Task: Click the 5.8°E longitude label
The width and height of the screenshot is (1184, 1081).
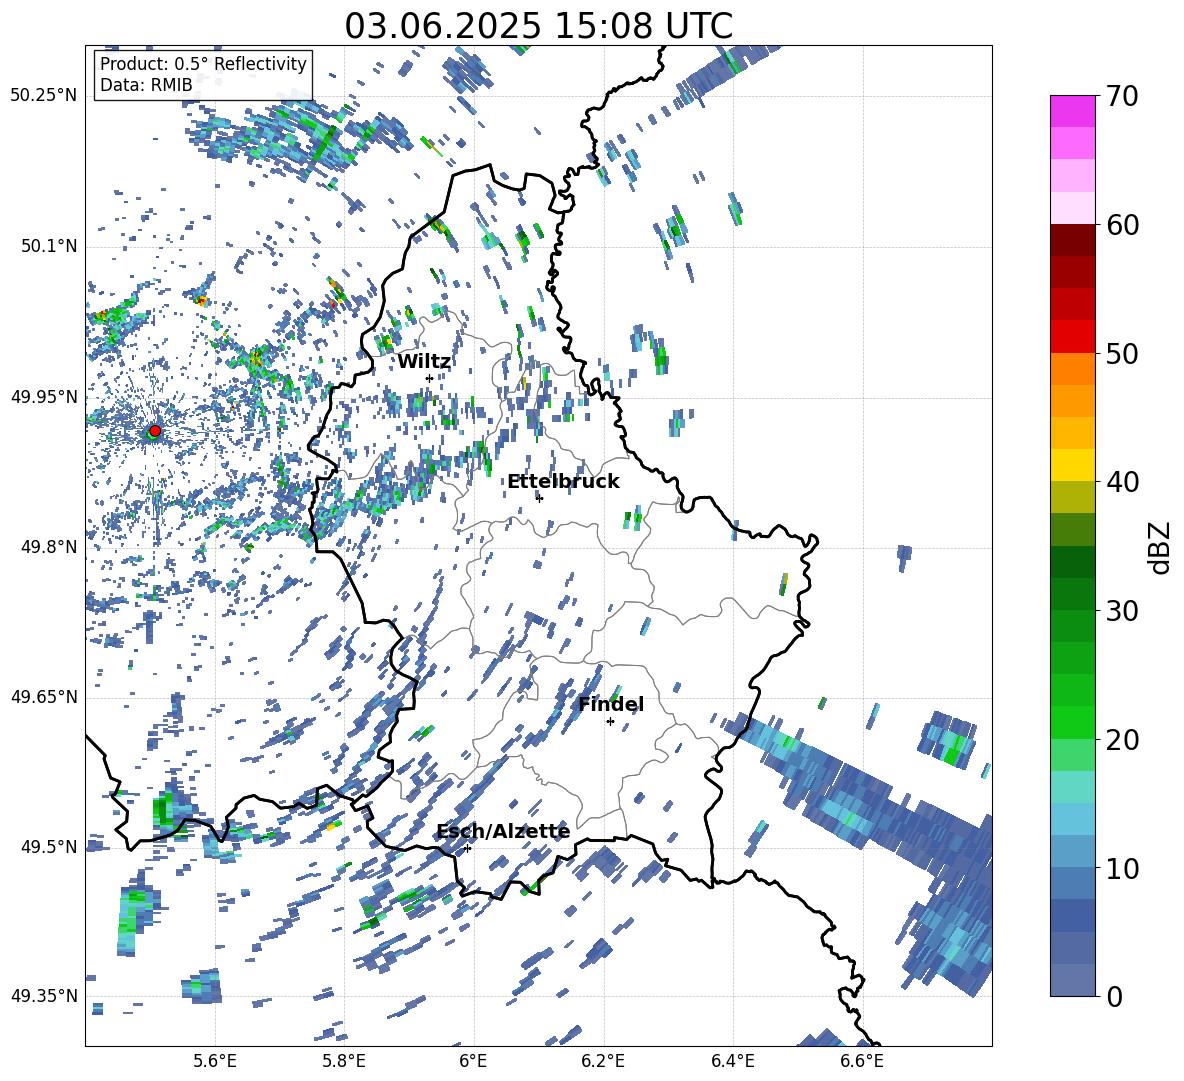Action: coord(344,1061)
